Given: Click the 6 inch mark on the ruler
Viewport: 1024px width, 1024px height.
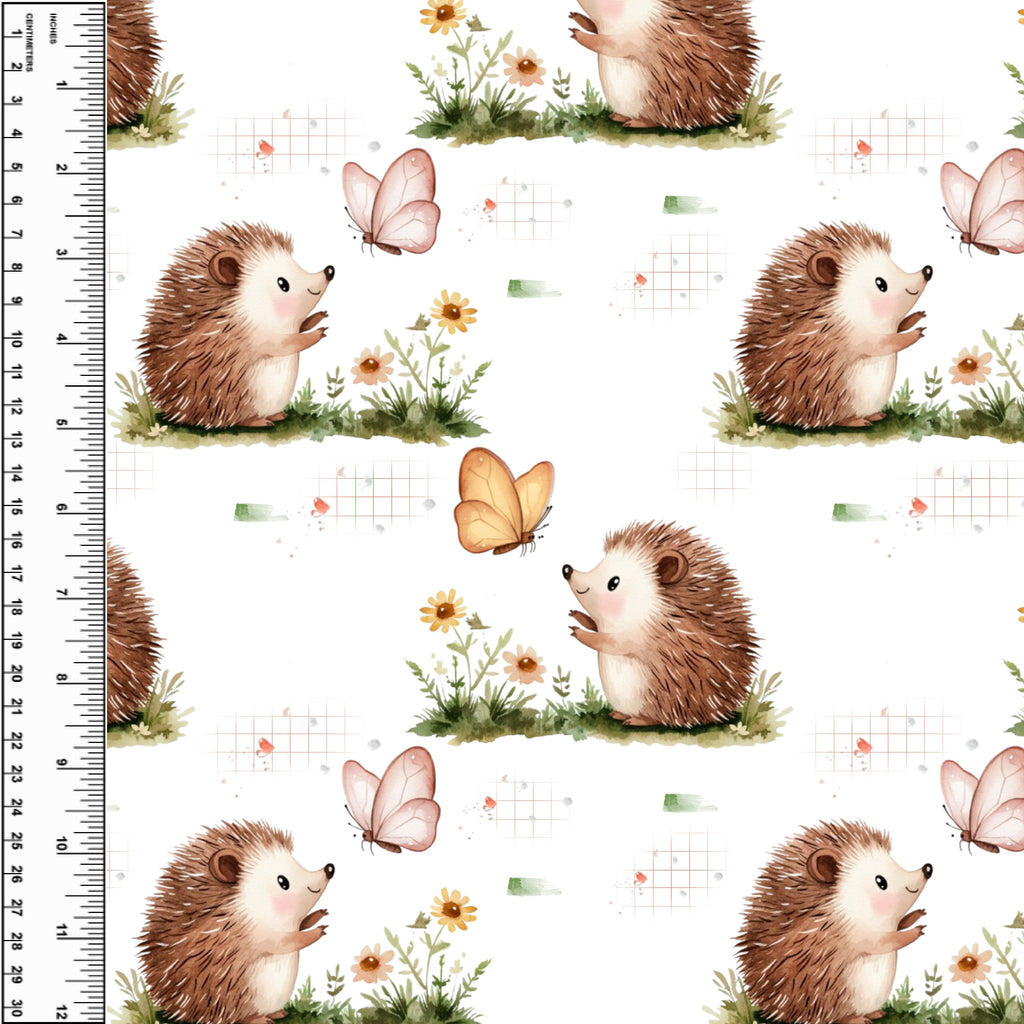Looking at the screenshot, I should 62,508.
